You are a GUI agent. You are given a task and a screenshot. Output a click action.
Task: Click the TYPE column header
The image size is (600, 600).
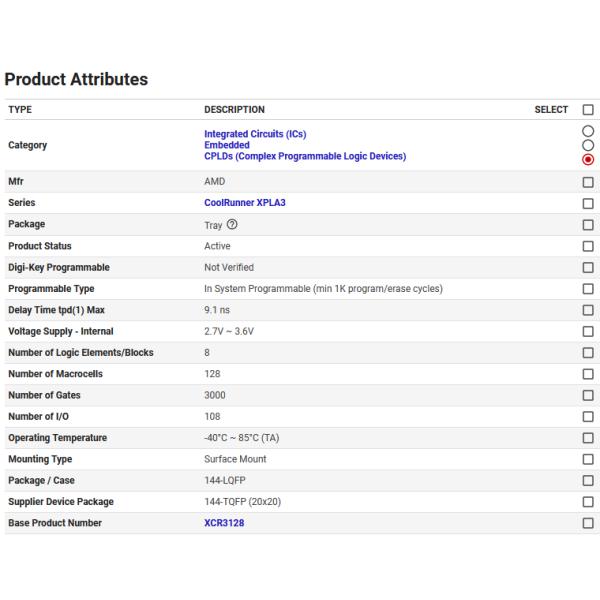tap(20, 109)
